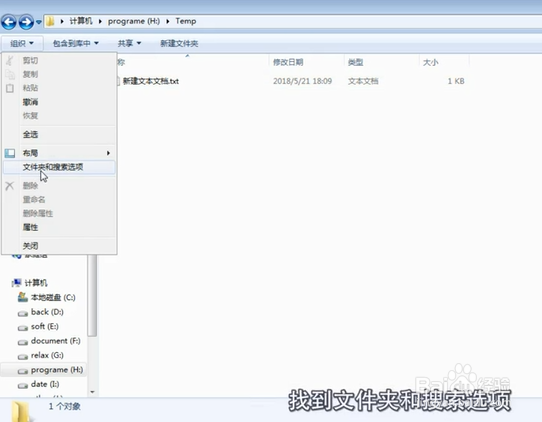Click copy icon beside 复制

pyautogui.click(x=10, y=74)
